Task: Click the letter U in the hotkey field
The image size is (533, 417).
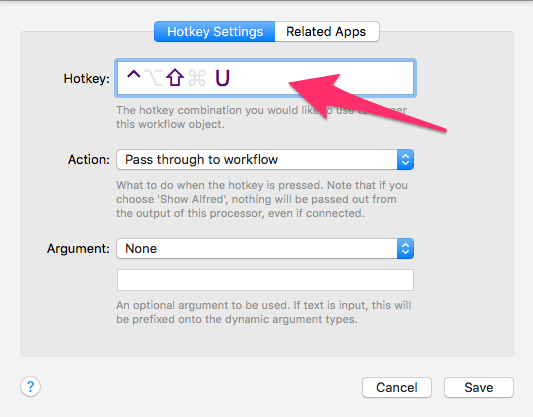Action: point(223,78)
